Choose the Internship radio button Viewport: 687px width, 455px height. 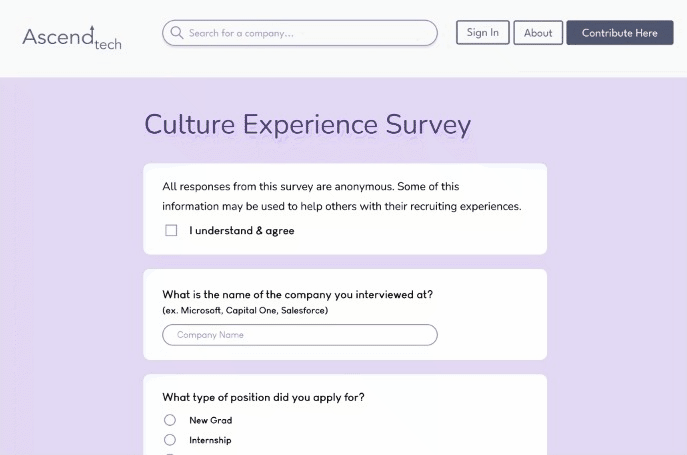click(x=170, y=440)
